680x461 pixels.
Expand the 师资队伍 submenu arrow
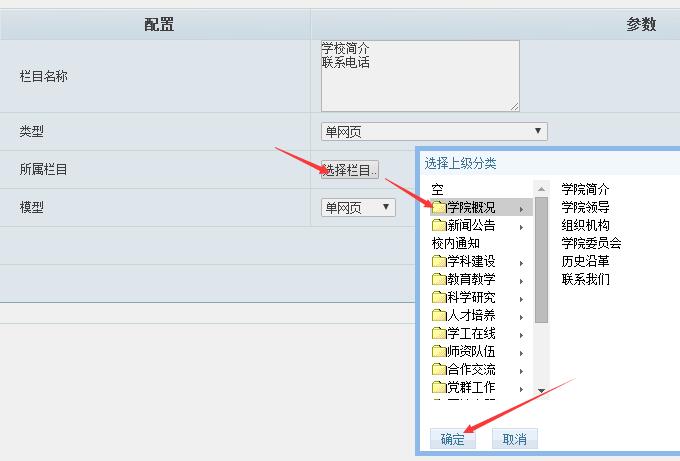pos(521,353)
